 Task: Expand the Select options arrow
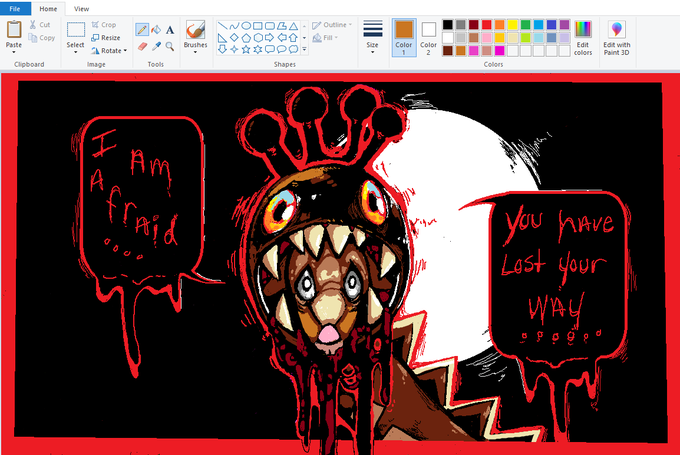(x=75, y=52)
